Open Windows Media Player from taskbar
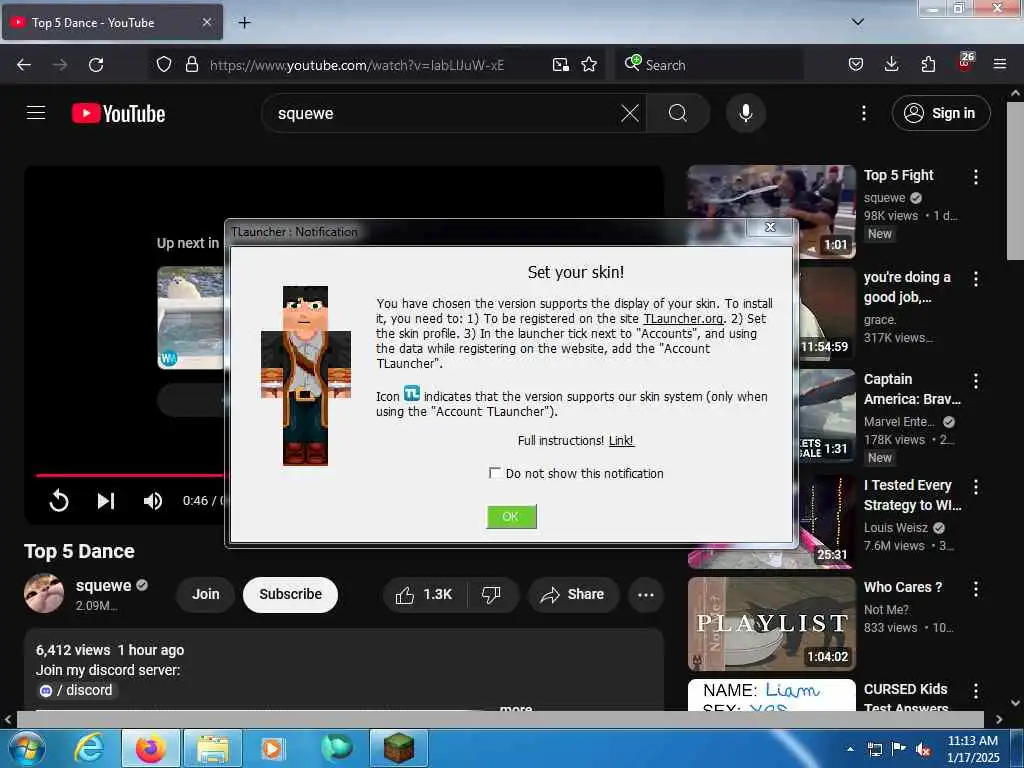This screenshot has height=768, width=1024. coord(272,748)
